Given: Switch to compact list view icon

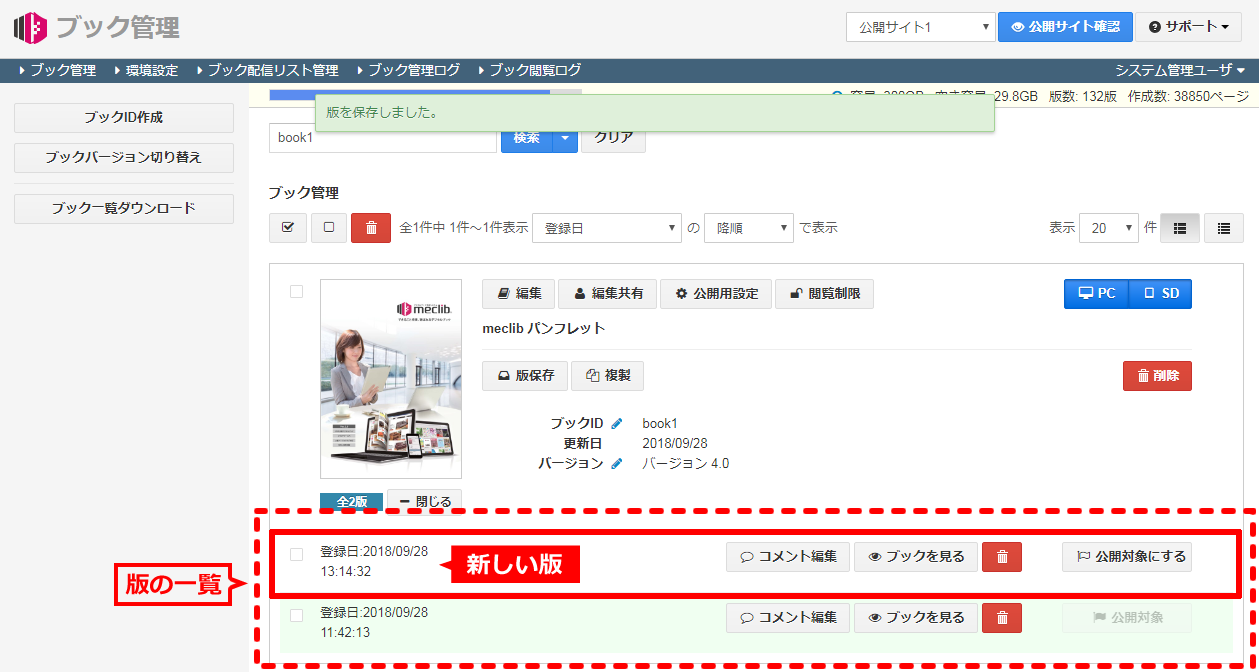Looking at the screenshot, I should tap(1224, 228).
